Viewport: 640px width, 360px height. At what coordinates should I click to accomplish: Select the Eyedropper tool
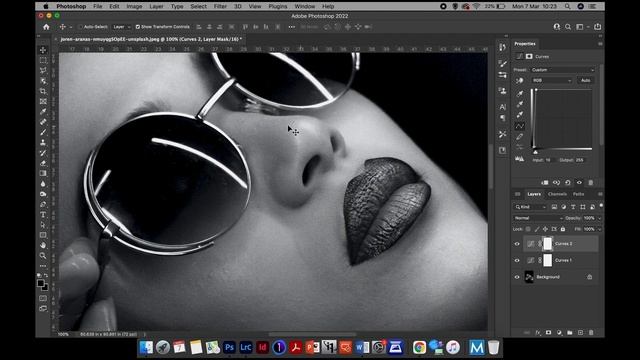[x=43, y=111]
